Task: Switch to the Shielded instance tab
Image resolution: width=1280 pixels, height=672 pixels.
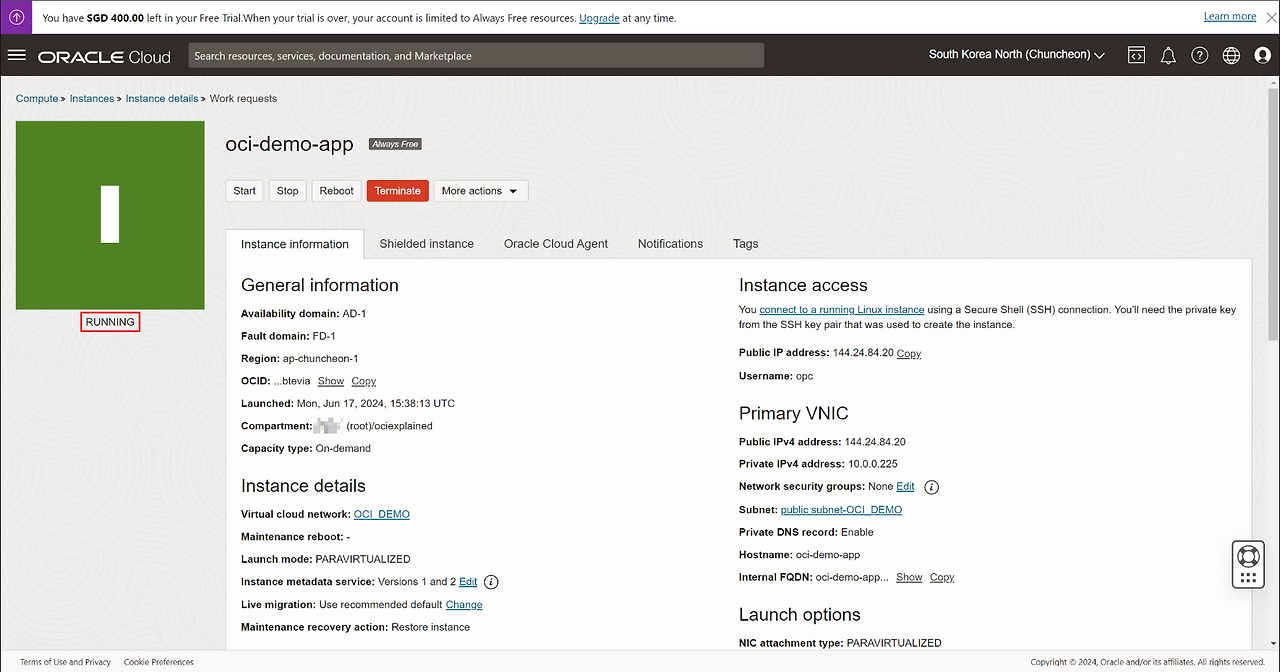Action: (426, 244)
